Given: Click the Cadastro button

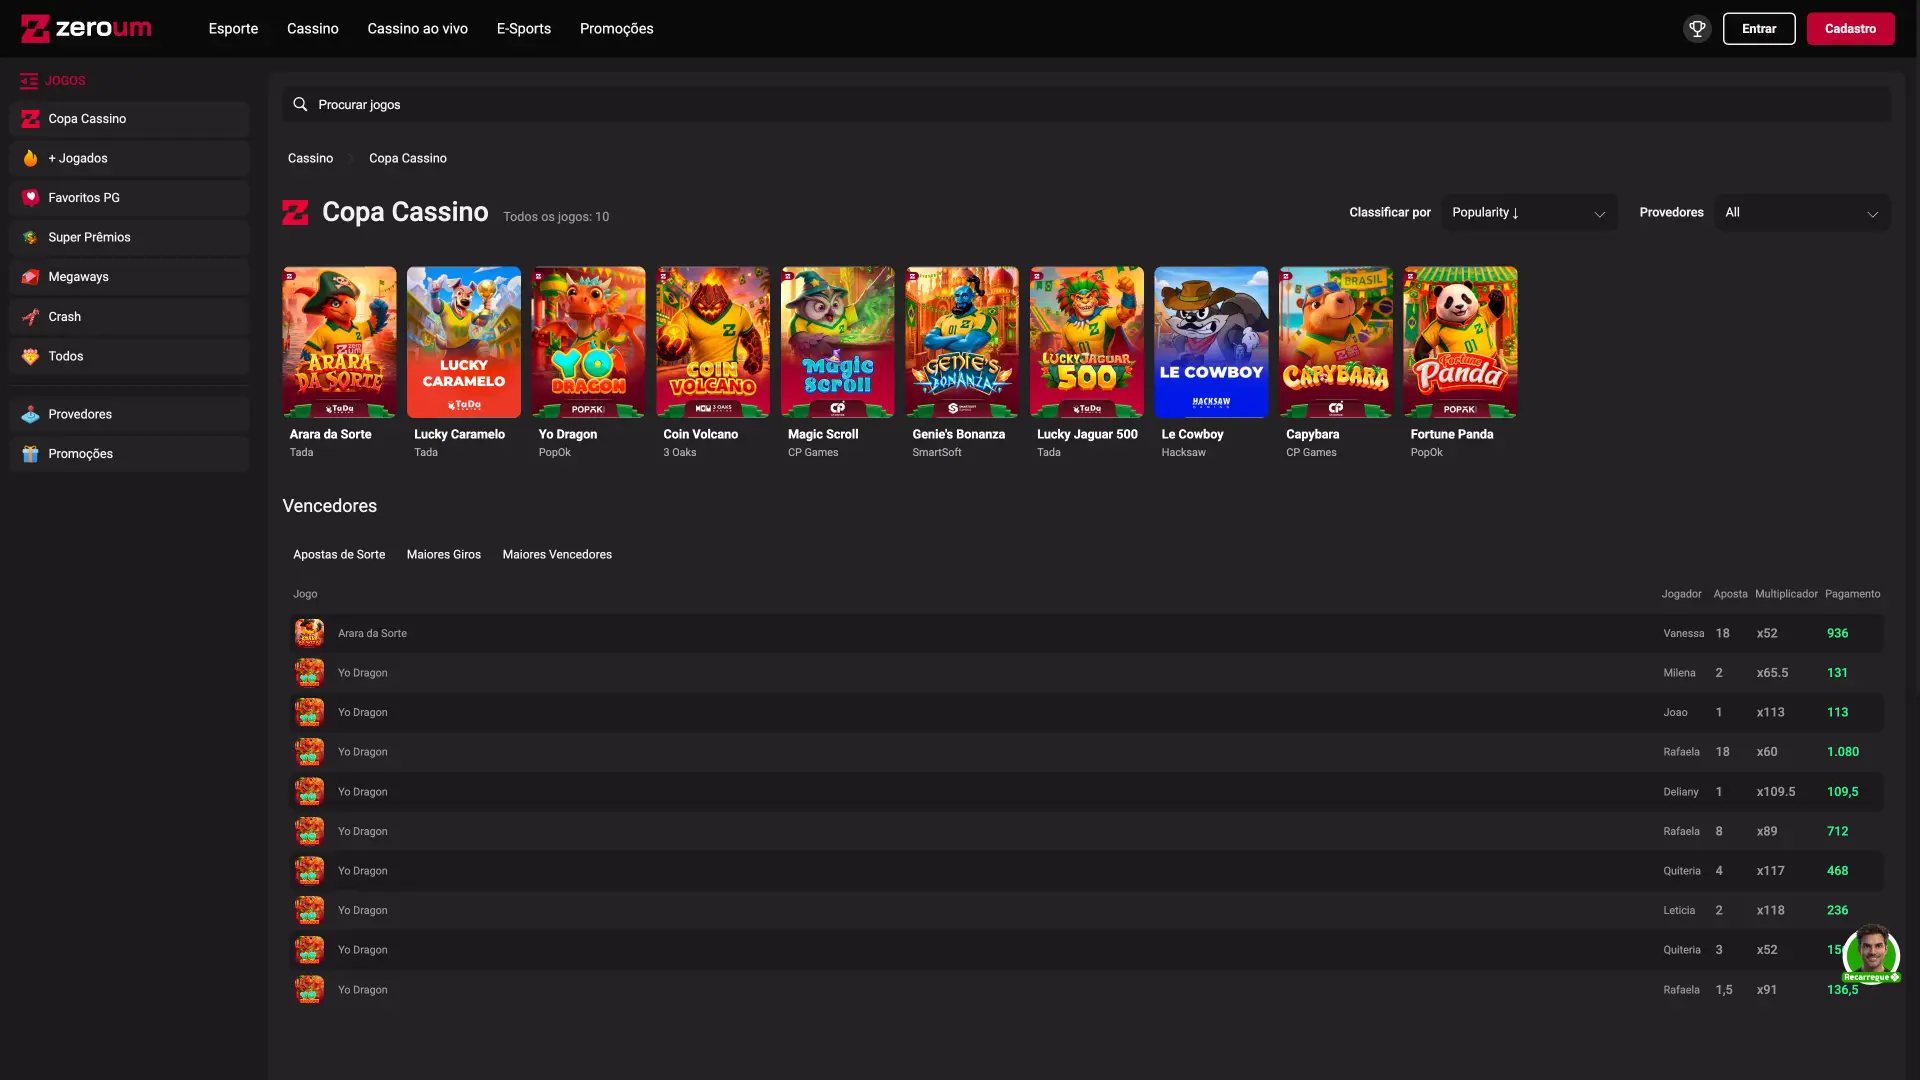Looking at the screenshot, I should (1850, 29).
